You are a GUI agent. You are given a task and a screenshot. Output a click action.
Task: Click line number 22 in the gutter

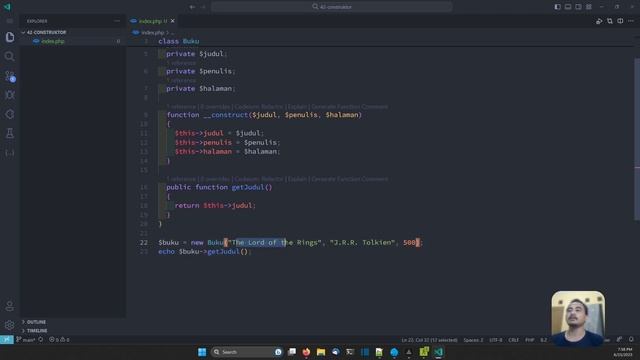tap(144, 242)
